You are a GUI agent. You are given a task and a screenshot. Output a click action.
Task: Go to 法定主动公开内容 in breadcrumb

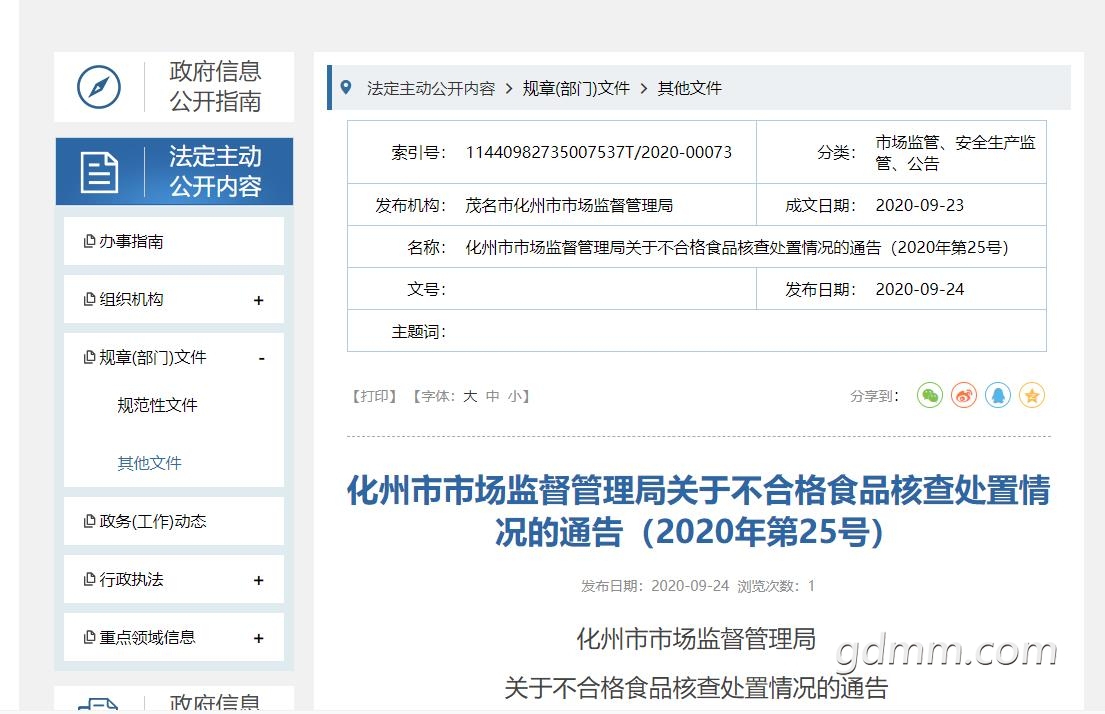pos(431,88)
